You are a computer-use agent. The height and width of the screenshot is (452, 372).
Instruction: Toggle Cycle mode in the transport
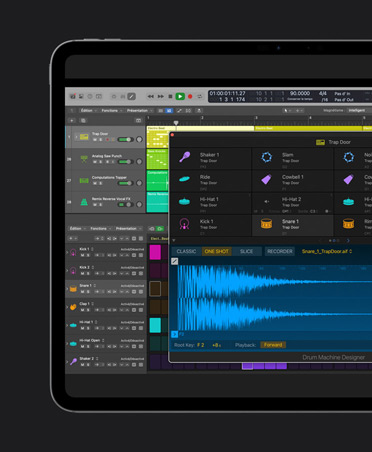pyautogui.click(x=199, y=96)
